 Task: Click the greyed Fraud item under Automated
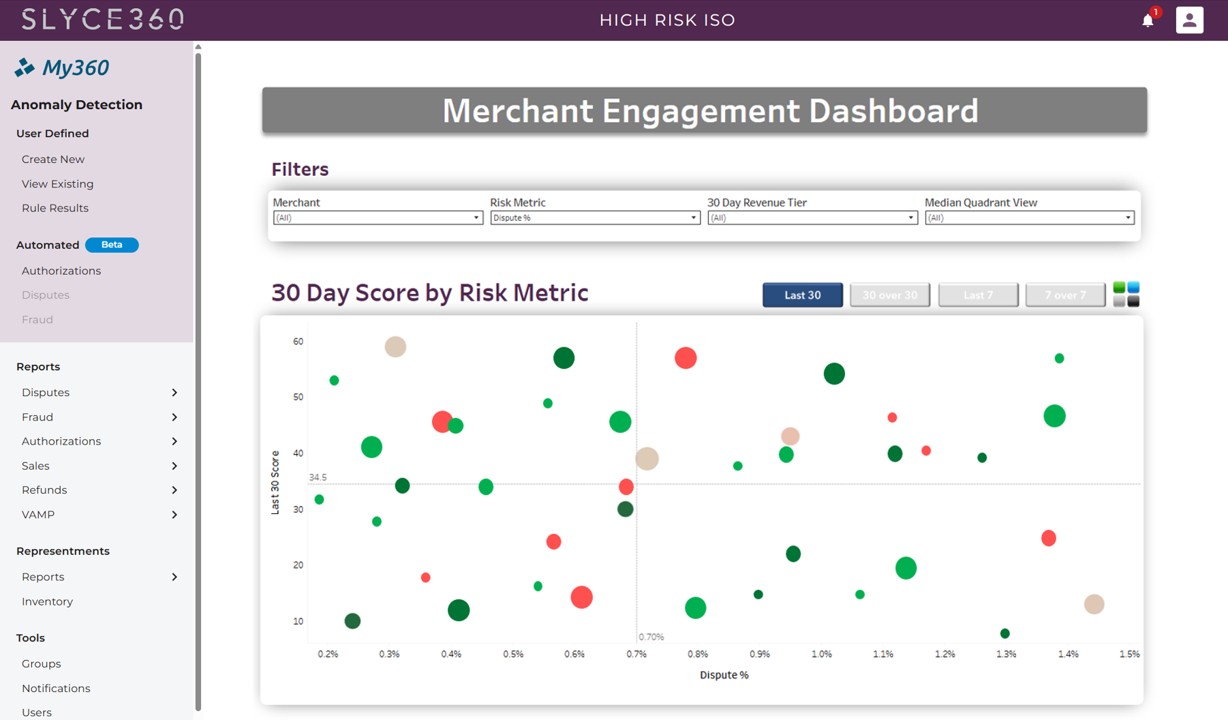(37, 320)
